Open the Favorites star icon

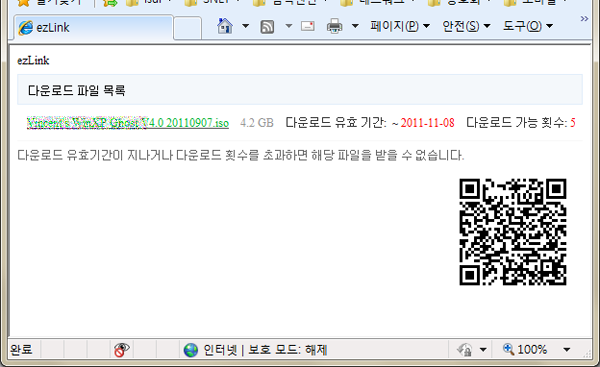(x=24, y=3)
